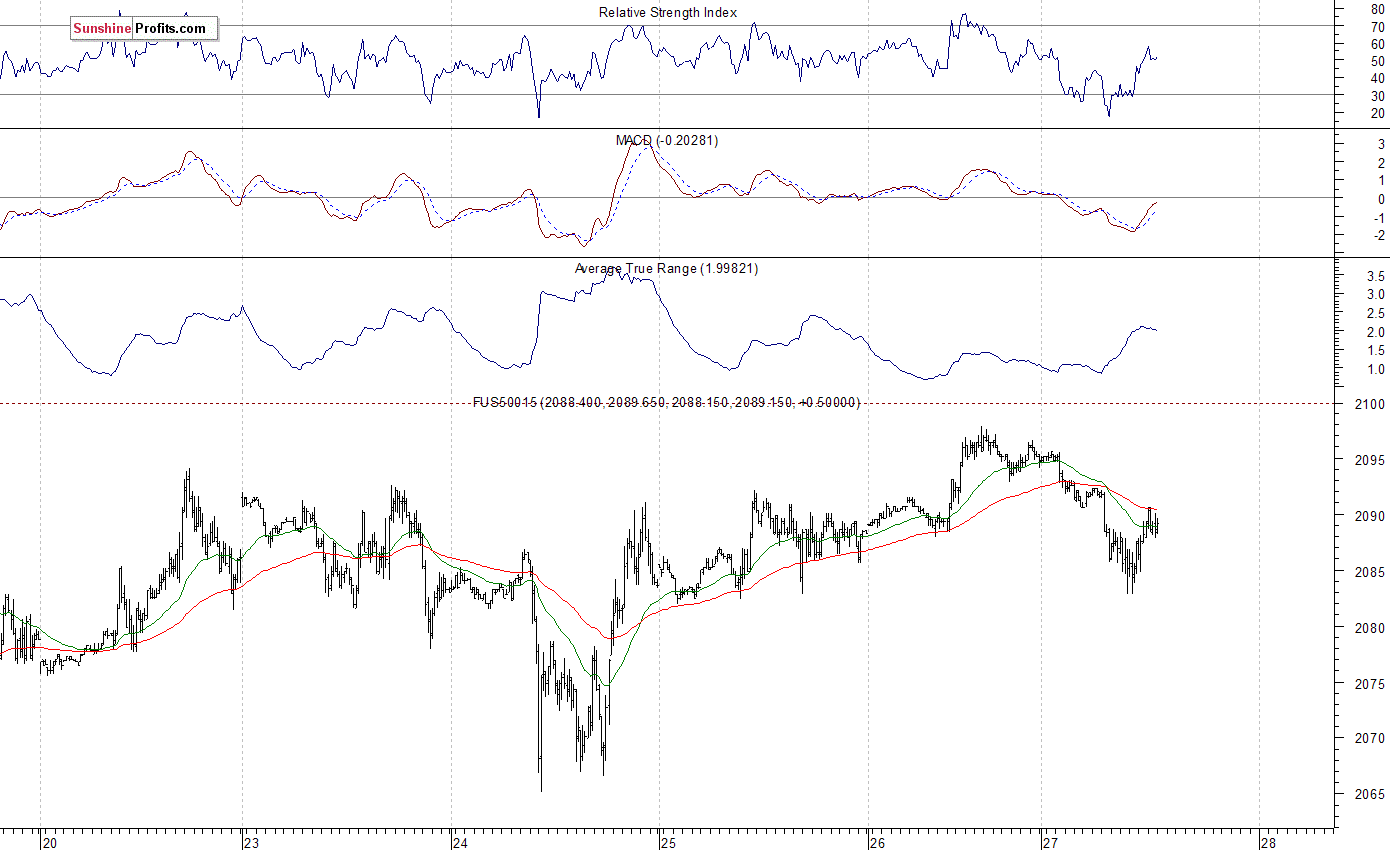Screen dimensions: 1390x850
Task: Click the date label 24 on time axis
Action: coord(461,842)
